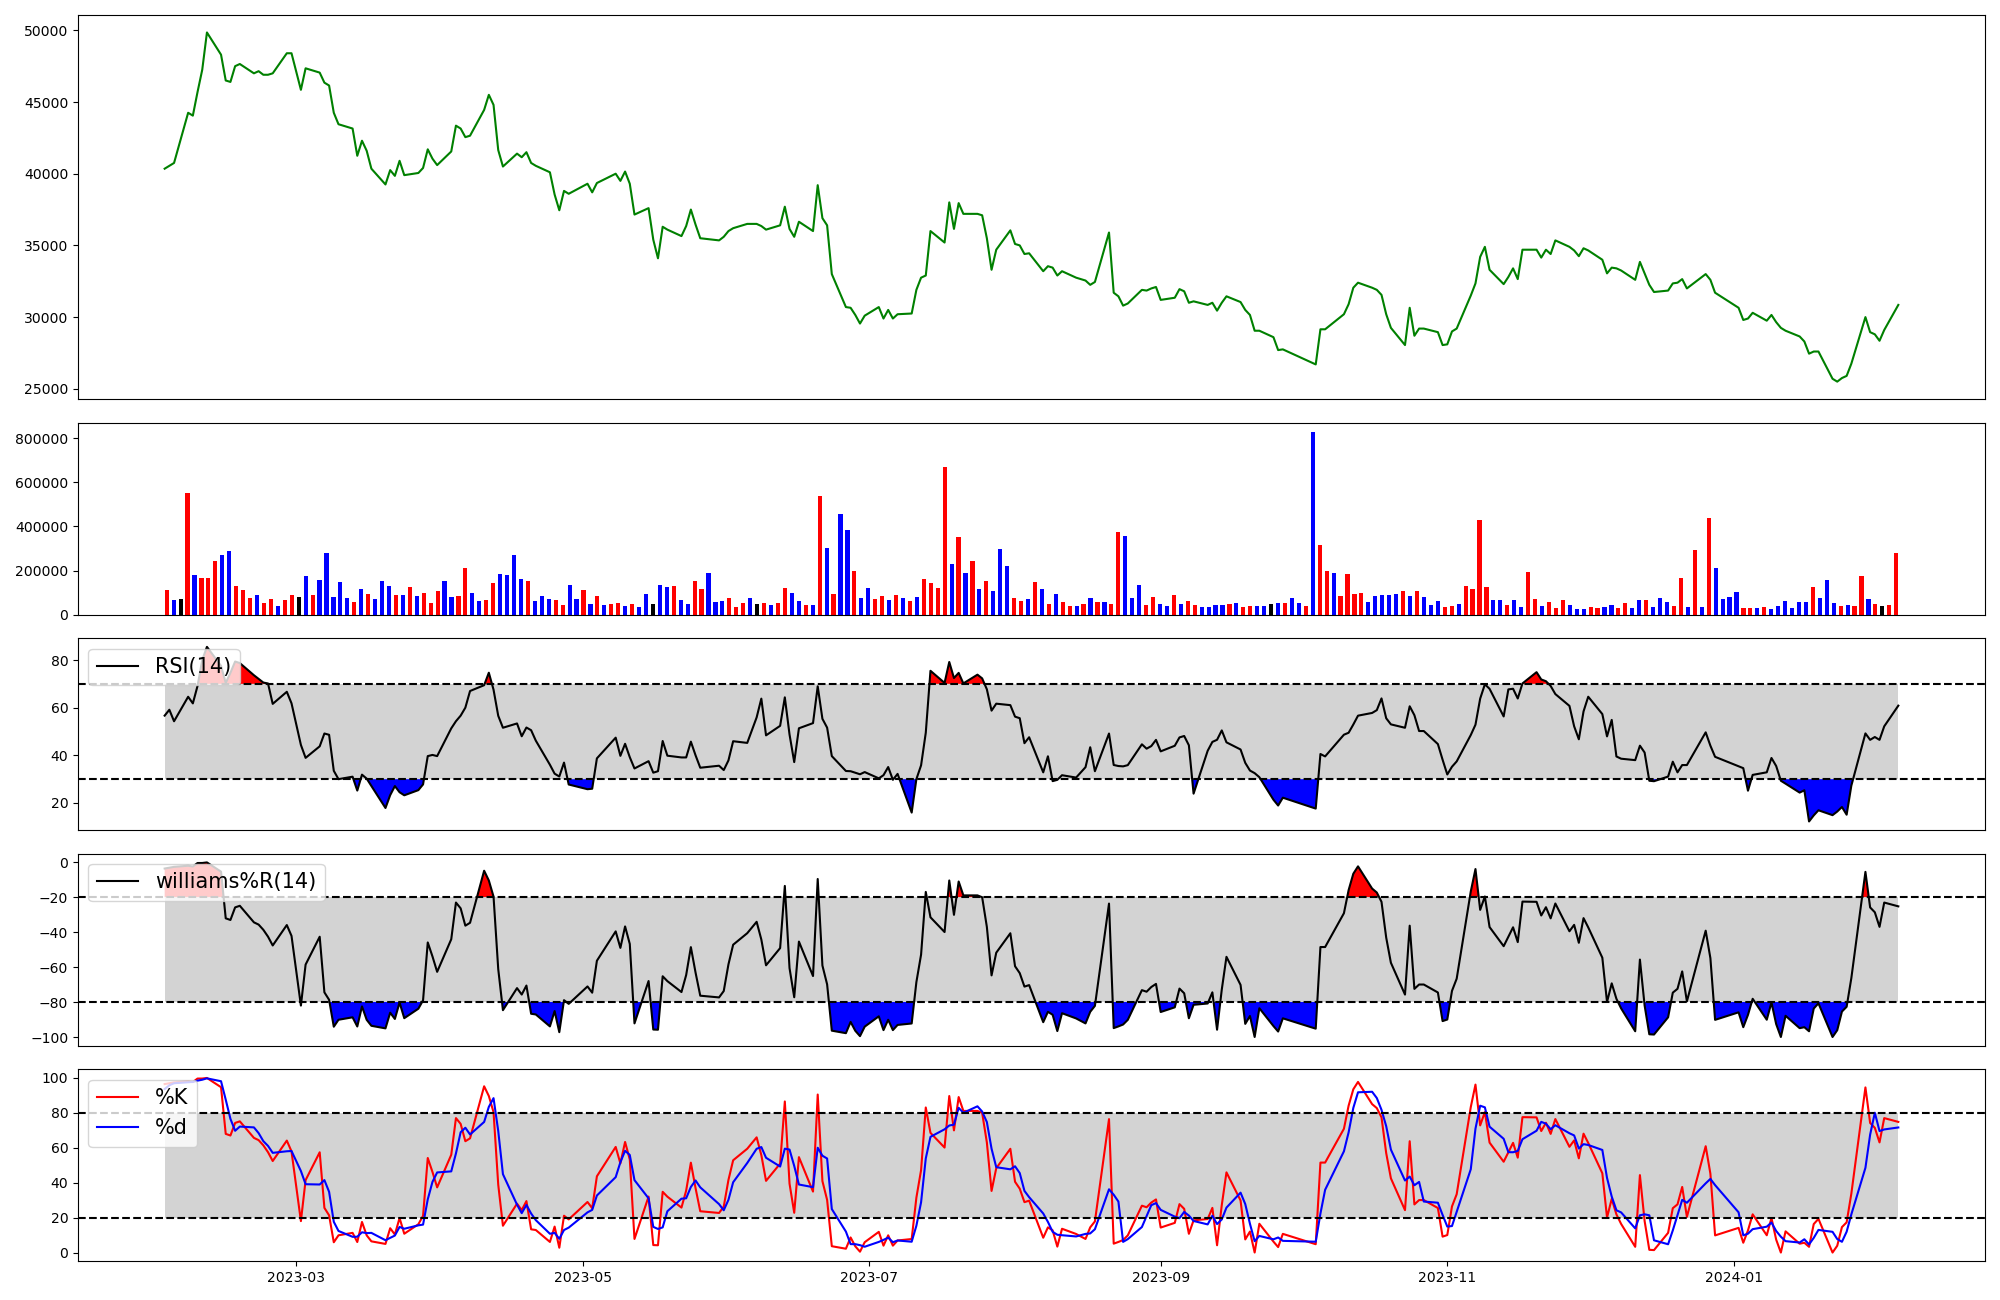Viewport: 2000px width, 1300px height.
Task: Click the −60 Williams %R axis tick
Action: coord(52,968)
